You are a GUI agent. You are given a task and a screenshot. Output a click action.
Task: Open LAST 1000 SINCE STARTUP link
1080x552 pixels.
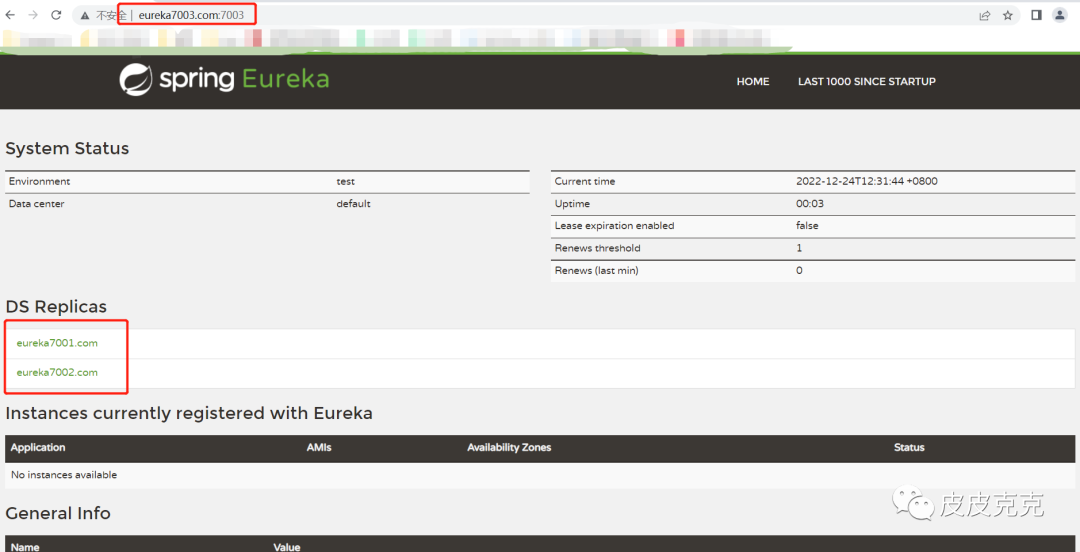tap(866, 81)
